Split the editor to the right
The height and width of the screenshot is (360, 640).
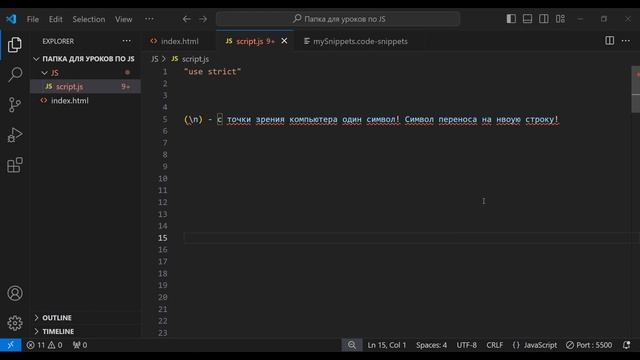point(609,40)
